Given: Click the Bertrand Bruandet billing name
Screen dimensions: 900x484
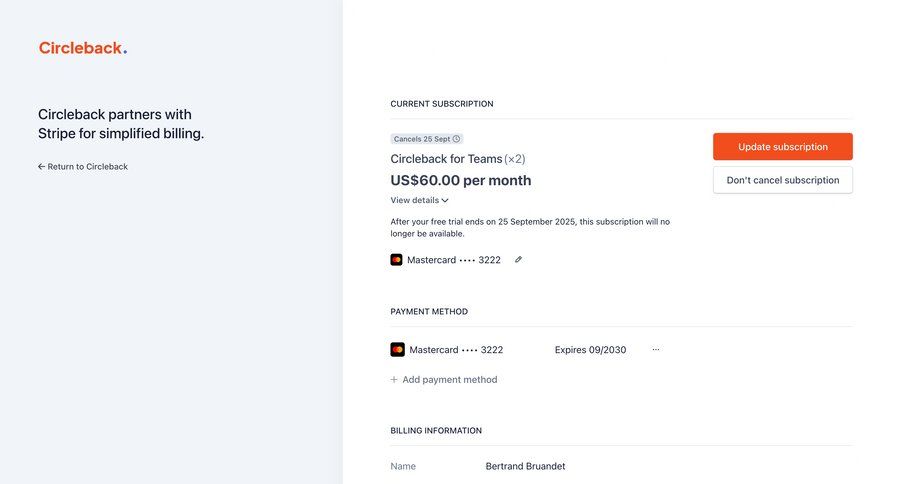Looking at the screenshot, I should [x=525, y=466].
